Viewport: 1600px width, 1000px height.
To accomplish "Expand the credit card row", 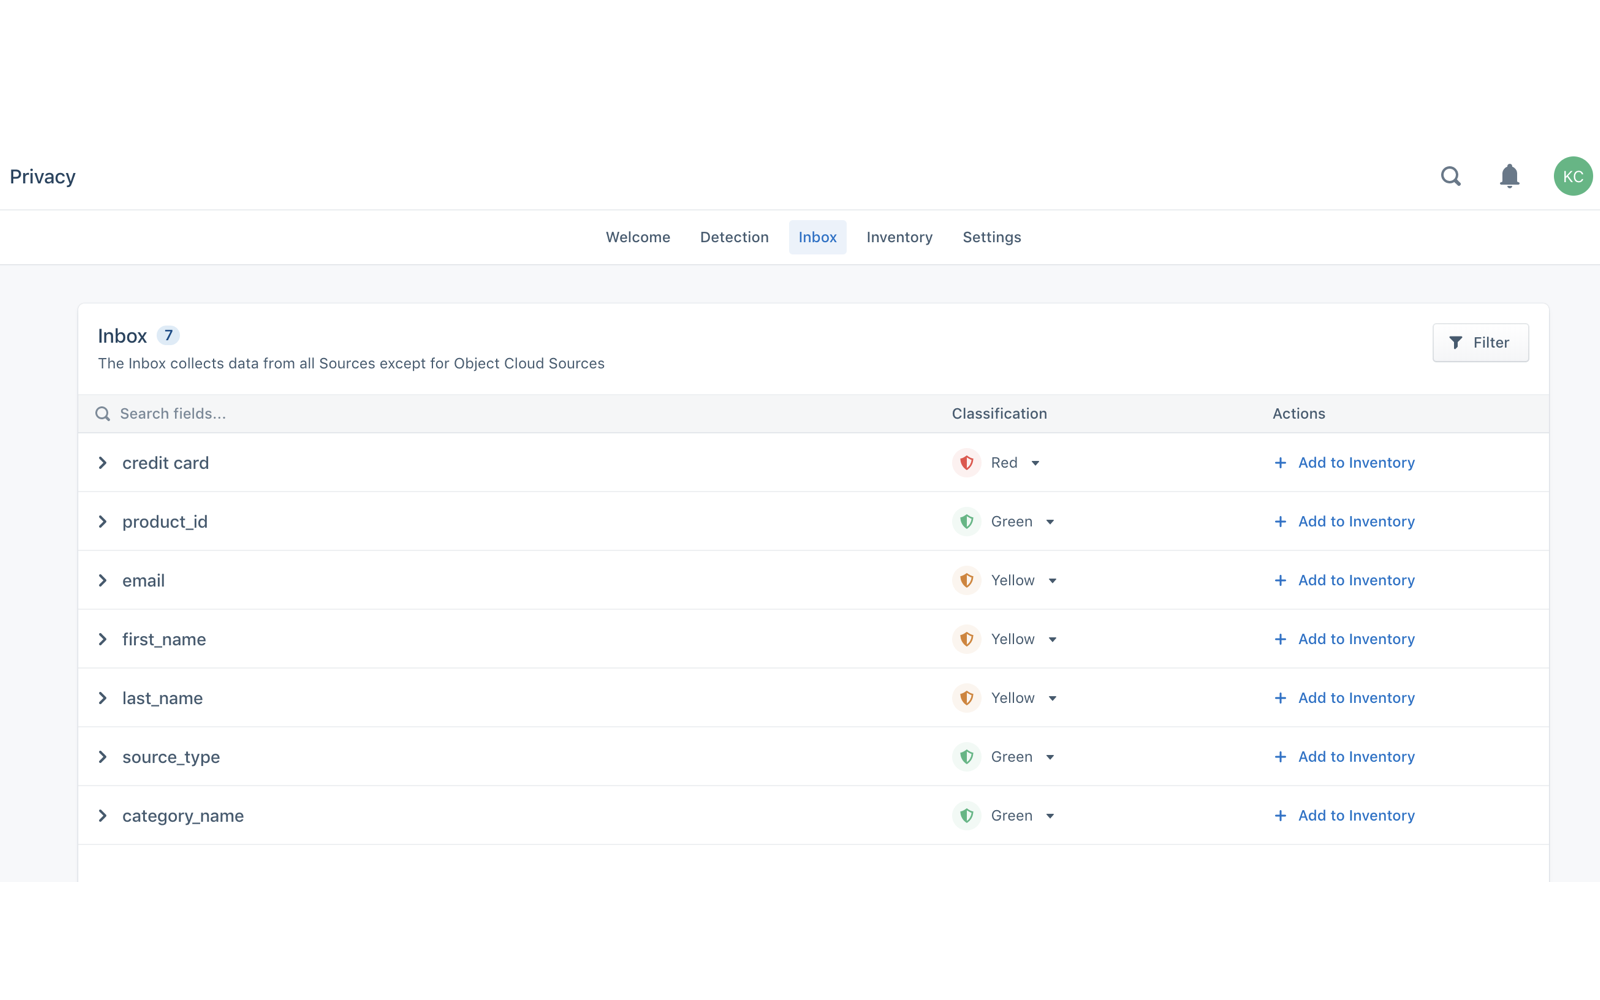I will point(102,462).
